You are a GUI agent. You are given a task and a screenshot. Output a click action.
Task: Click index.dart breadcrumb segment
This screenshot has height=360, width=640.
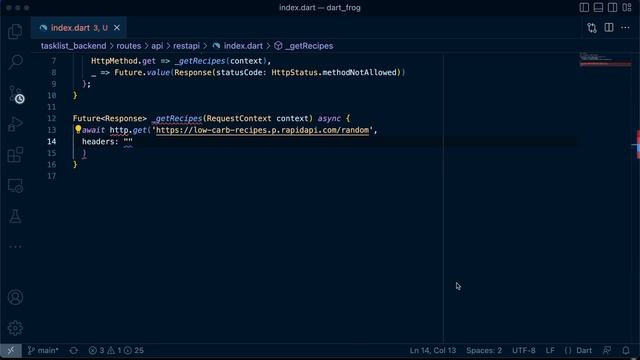(243, 46)
